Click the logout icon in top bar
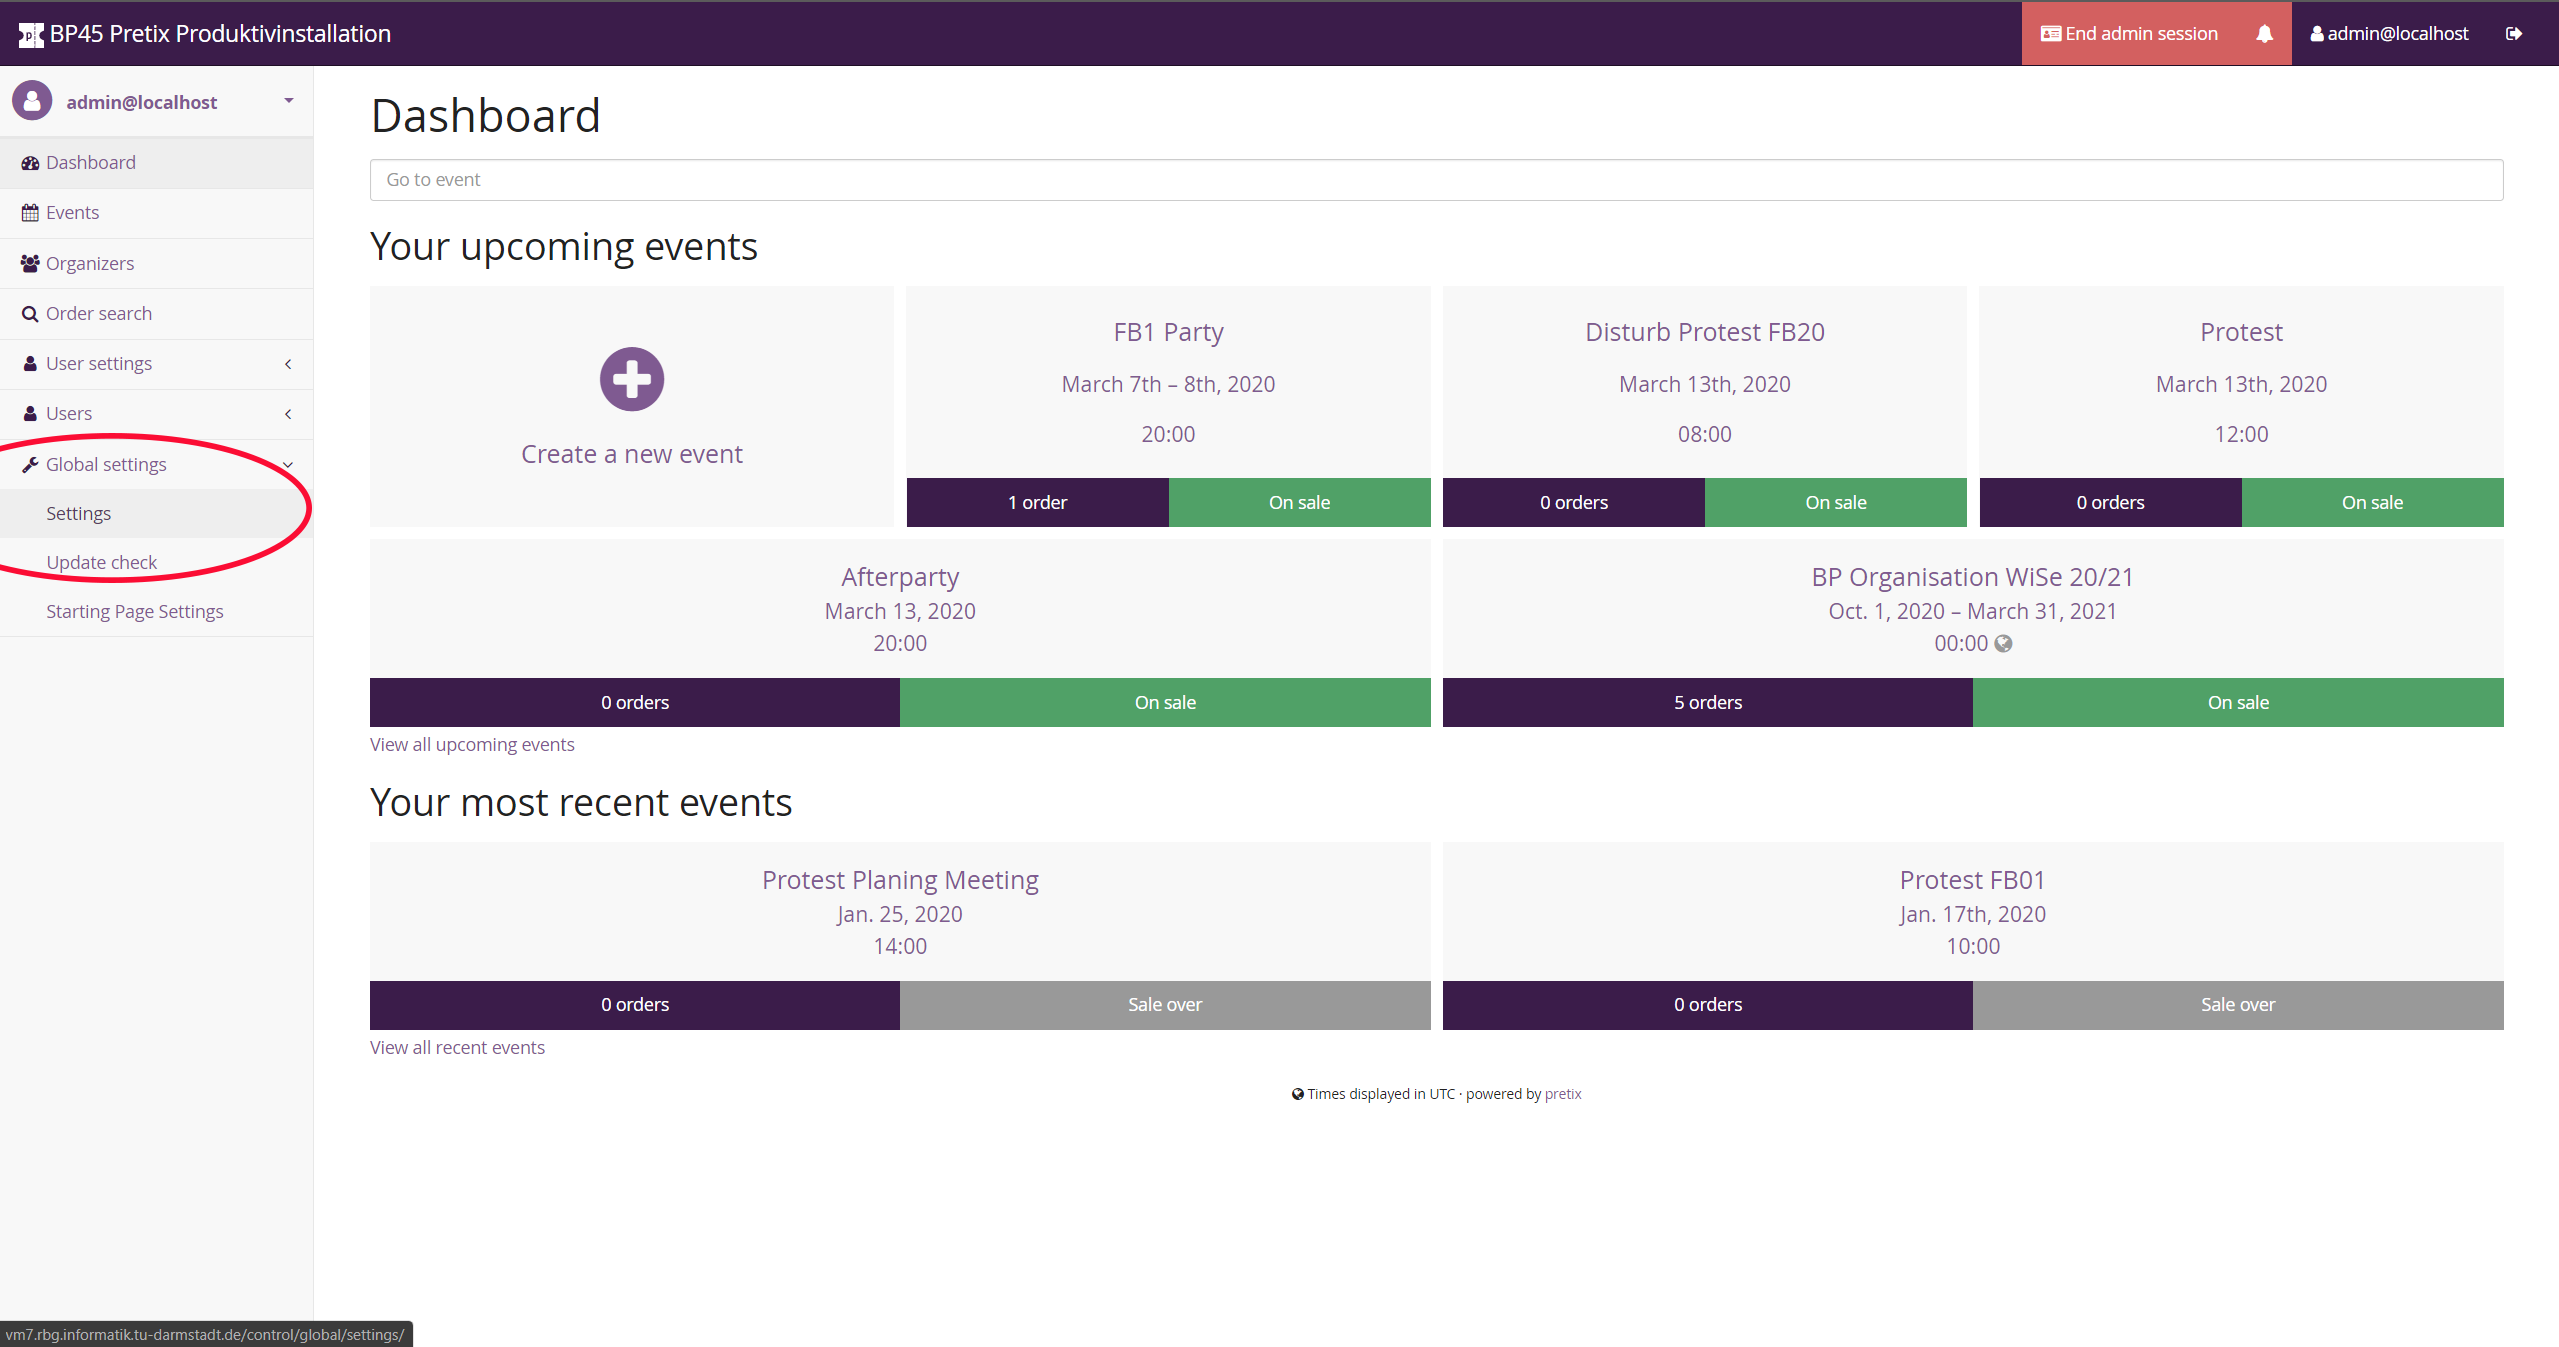The width and height of the screenshot is (2559, 1347). point(2514,34)
